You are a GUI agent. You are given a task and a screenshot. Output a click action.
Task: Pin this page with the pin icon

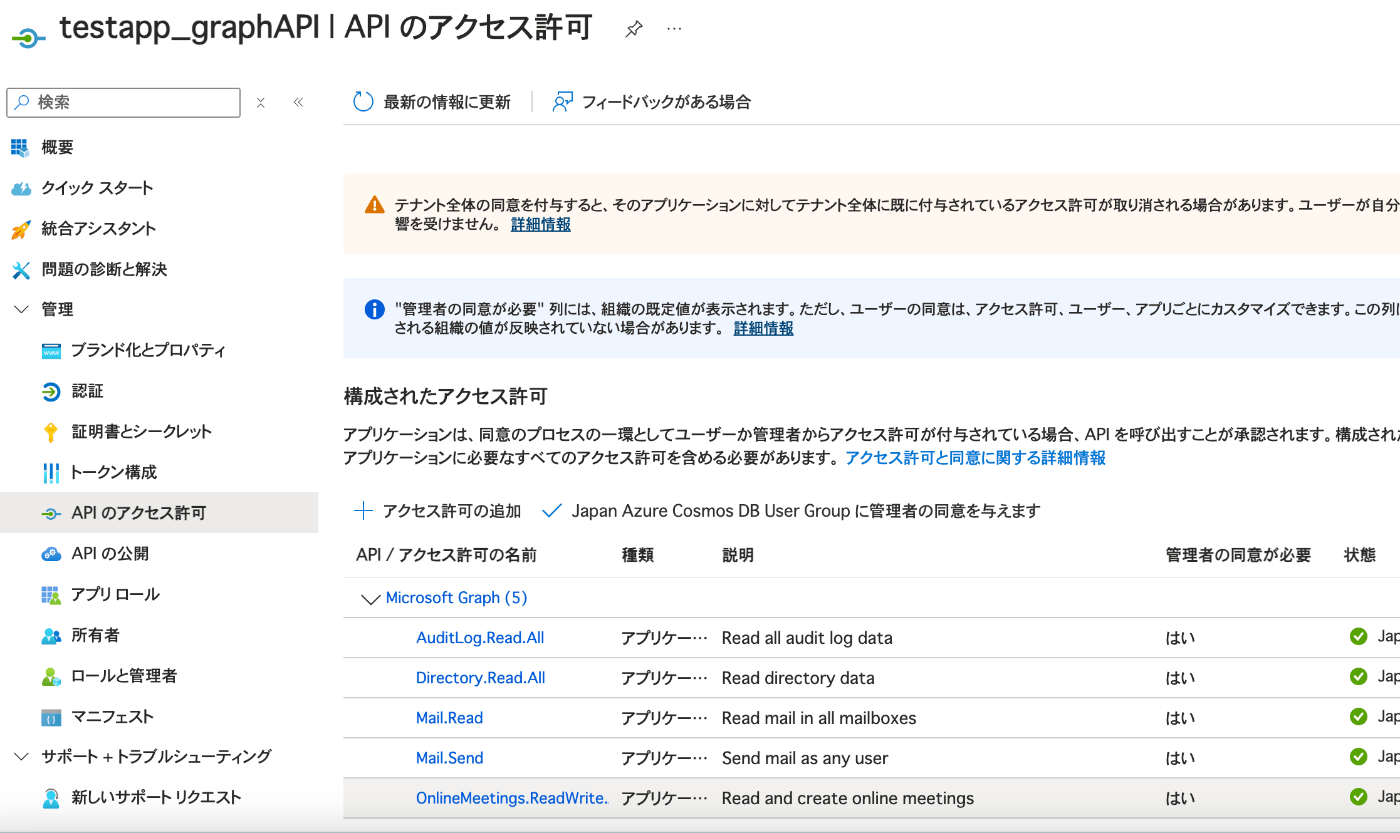pyautogui.click(x=633, y=29)
